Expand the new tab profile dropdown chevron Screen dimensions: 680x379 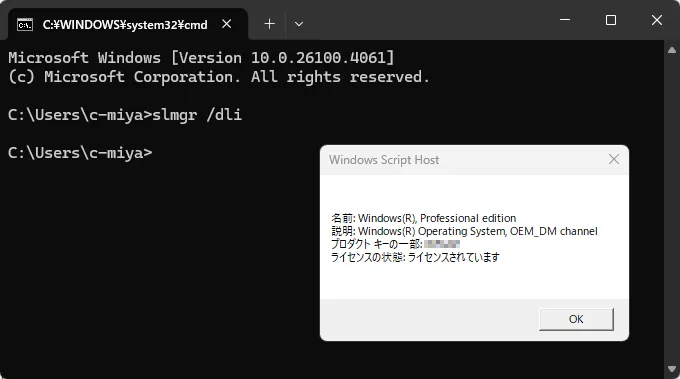point(299,24)
